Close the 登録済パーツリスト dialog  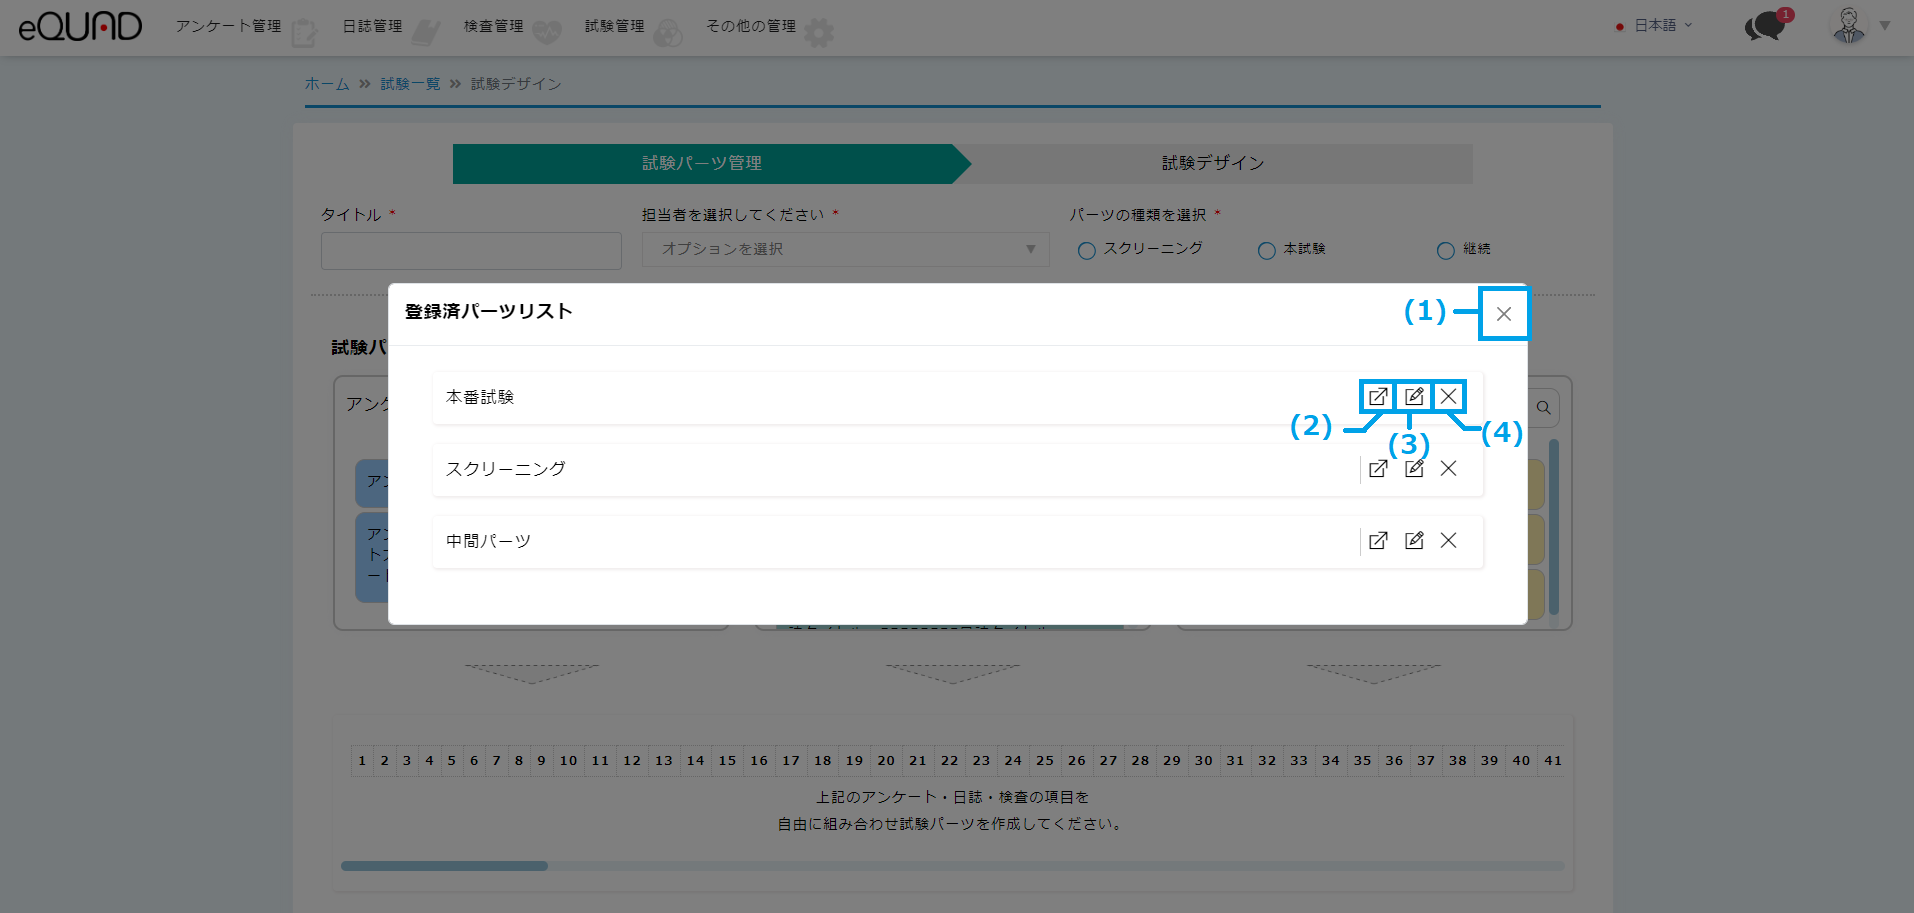[1503, 314]
